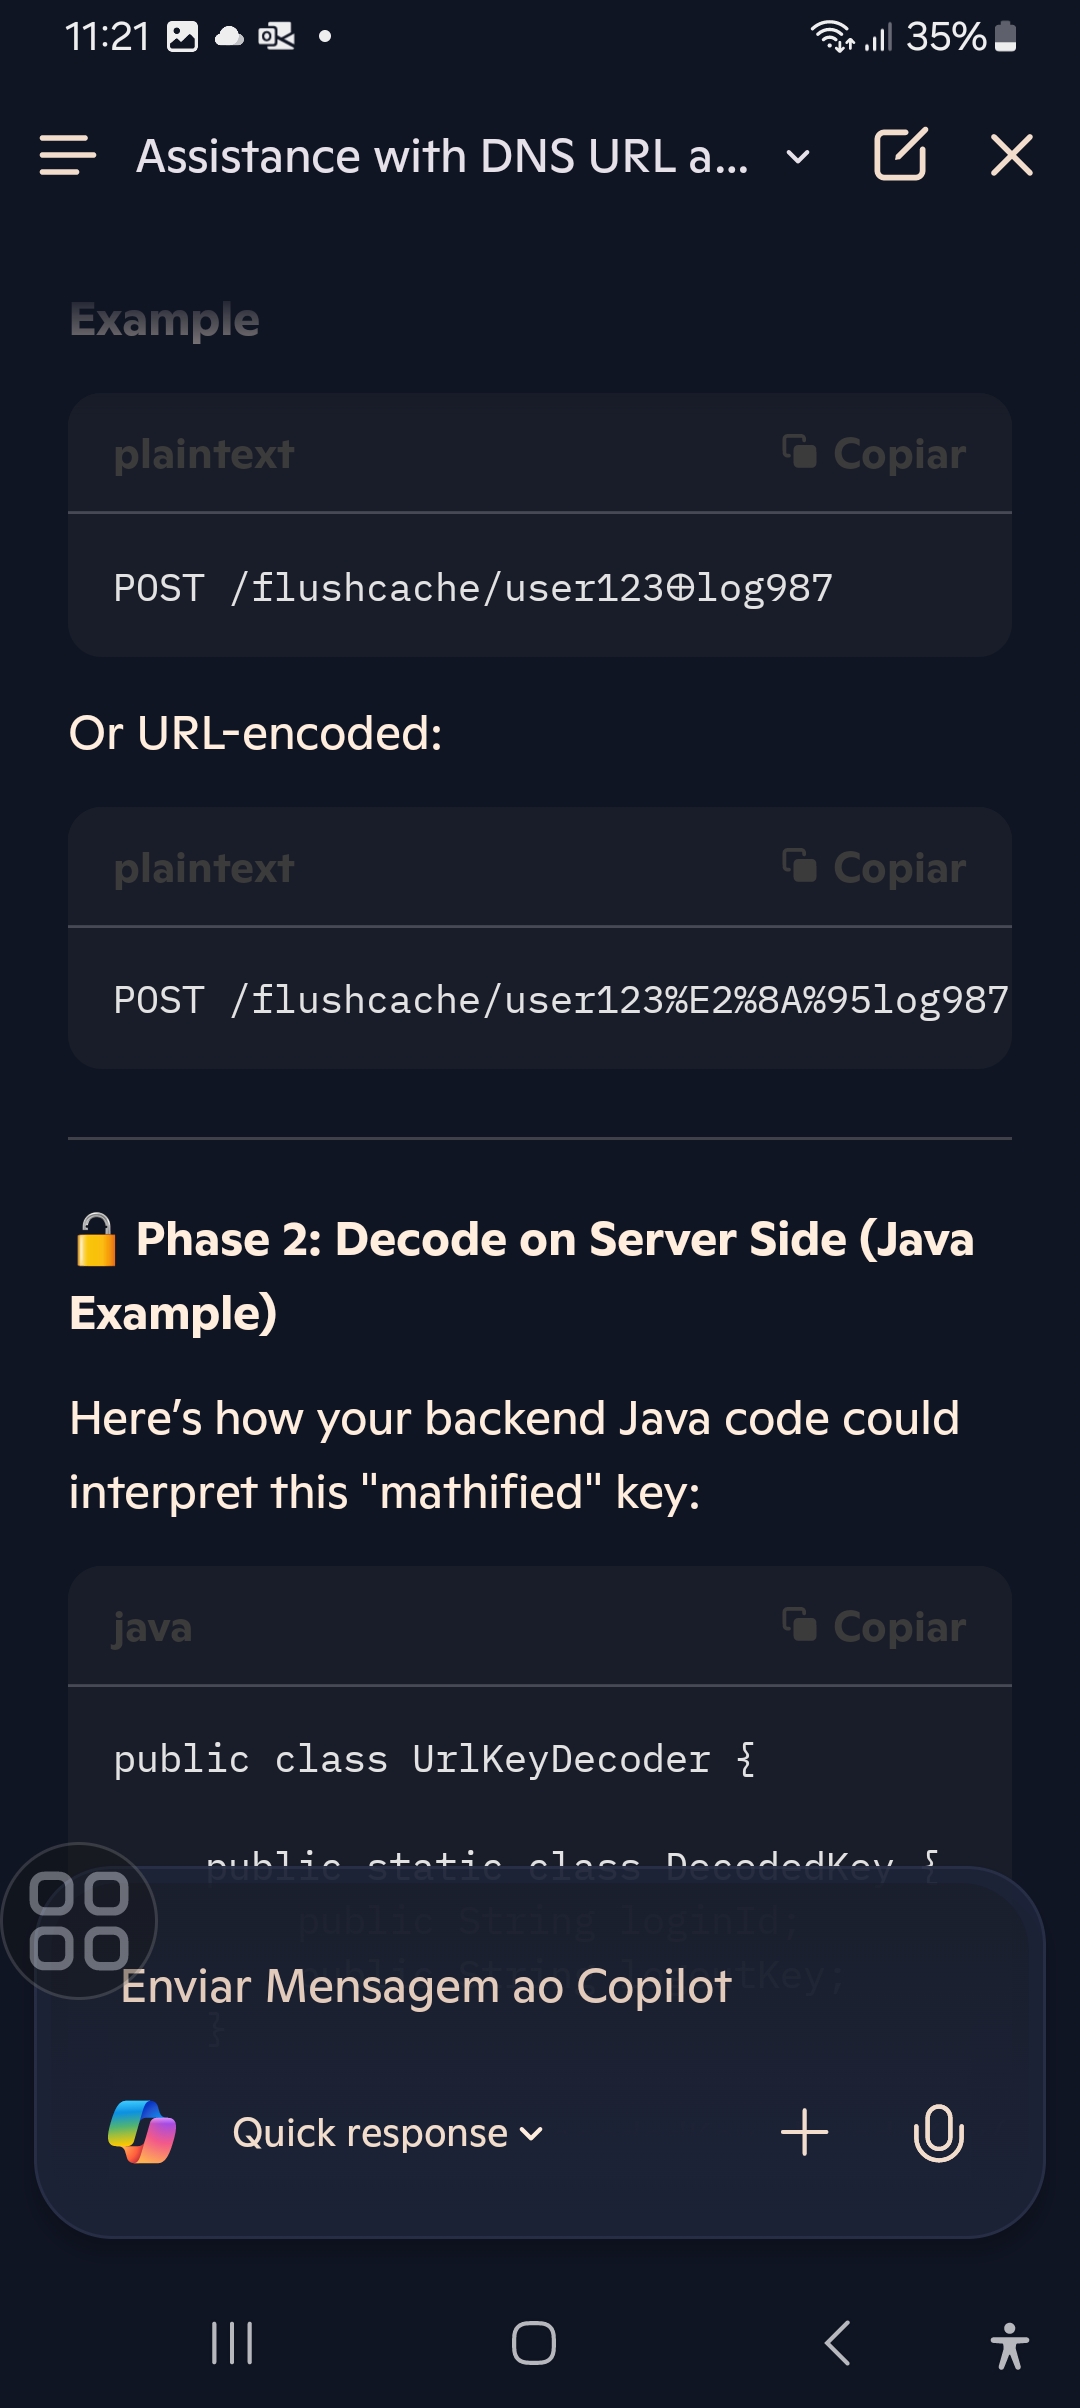Open the hamburger sidebar menu
This screenshot has width=1080, height=2408.
coord(67,156)
